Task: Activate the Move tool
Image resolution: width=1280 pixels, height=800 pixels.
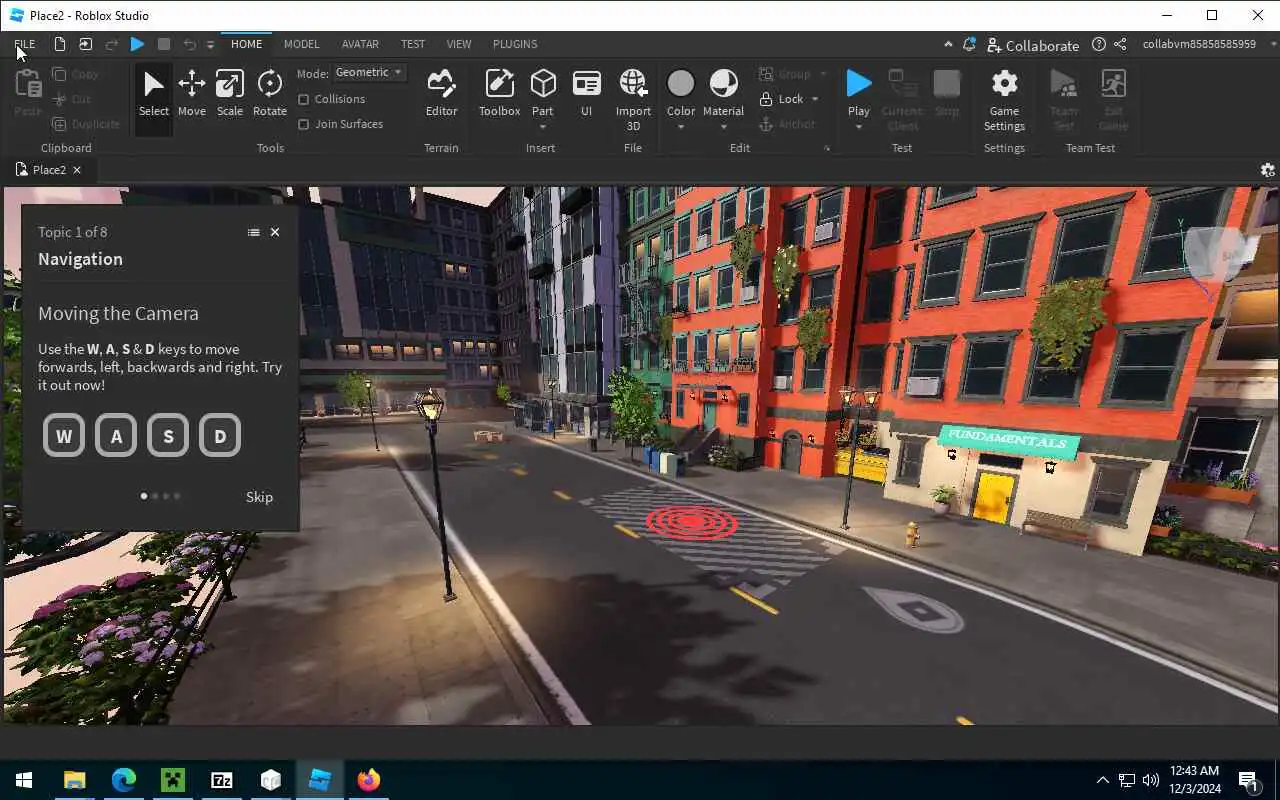Action: [191, 93]
